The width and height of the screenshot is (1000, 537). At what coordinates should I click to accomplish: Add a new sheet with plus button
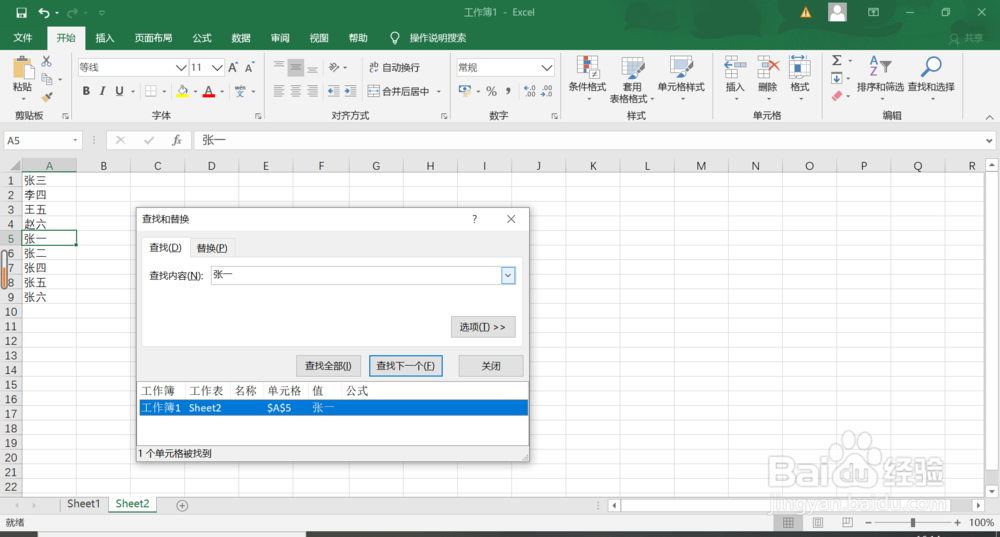tap(182, 505)
